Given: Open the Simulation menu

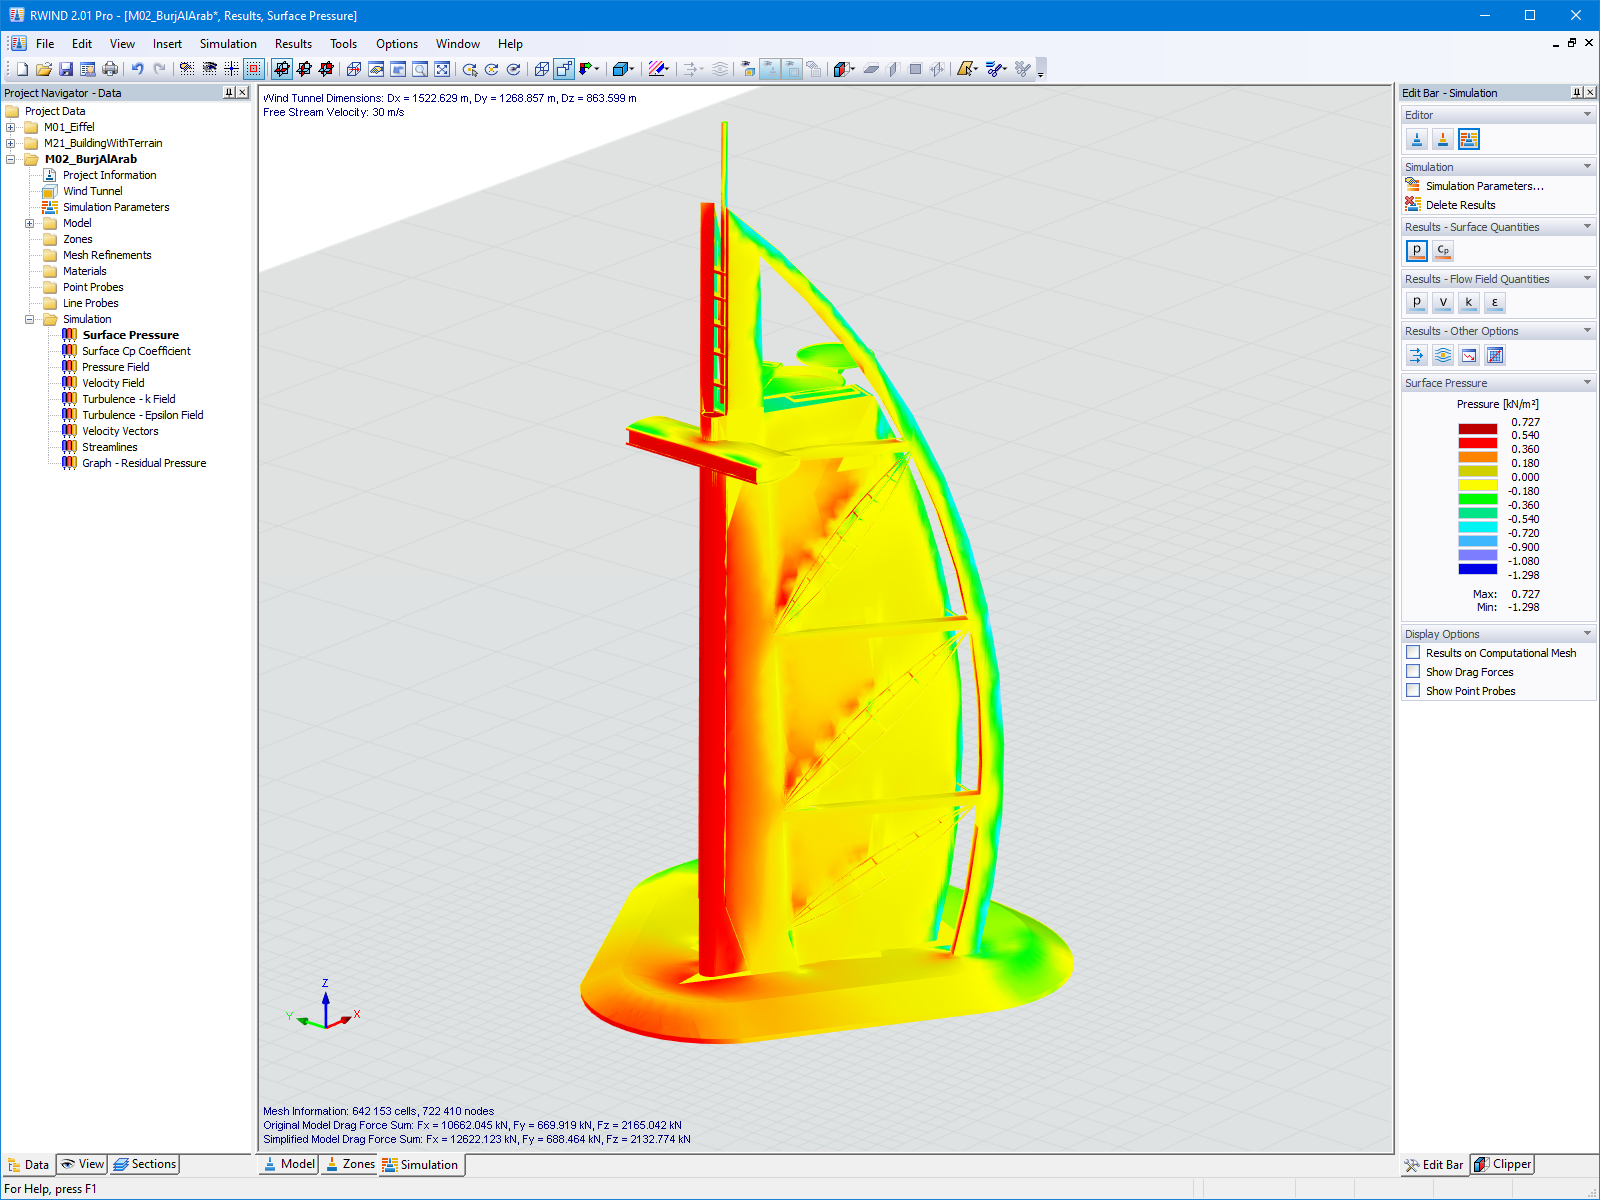Looking at the screenshot, I should pyautogui.click(x=228, y=44).
